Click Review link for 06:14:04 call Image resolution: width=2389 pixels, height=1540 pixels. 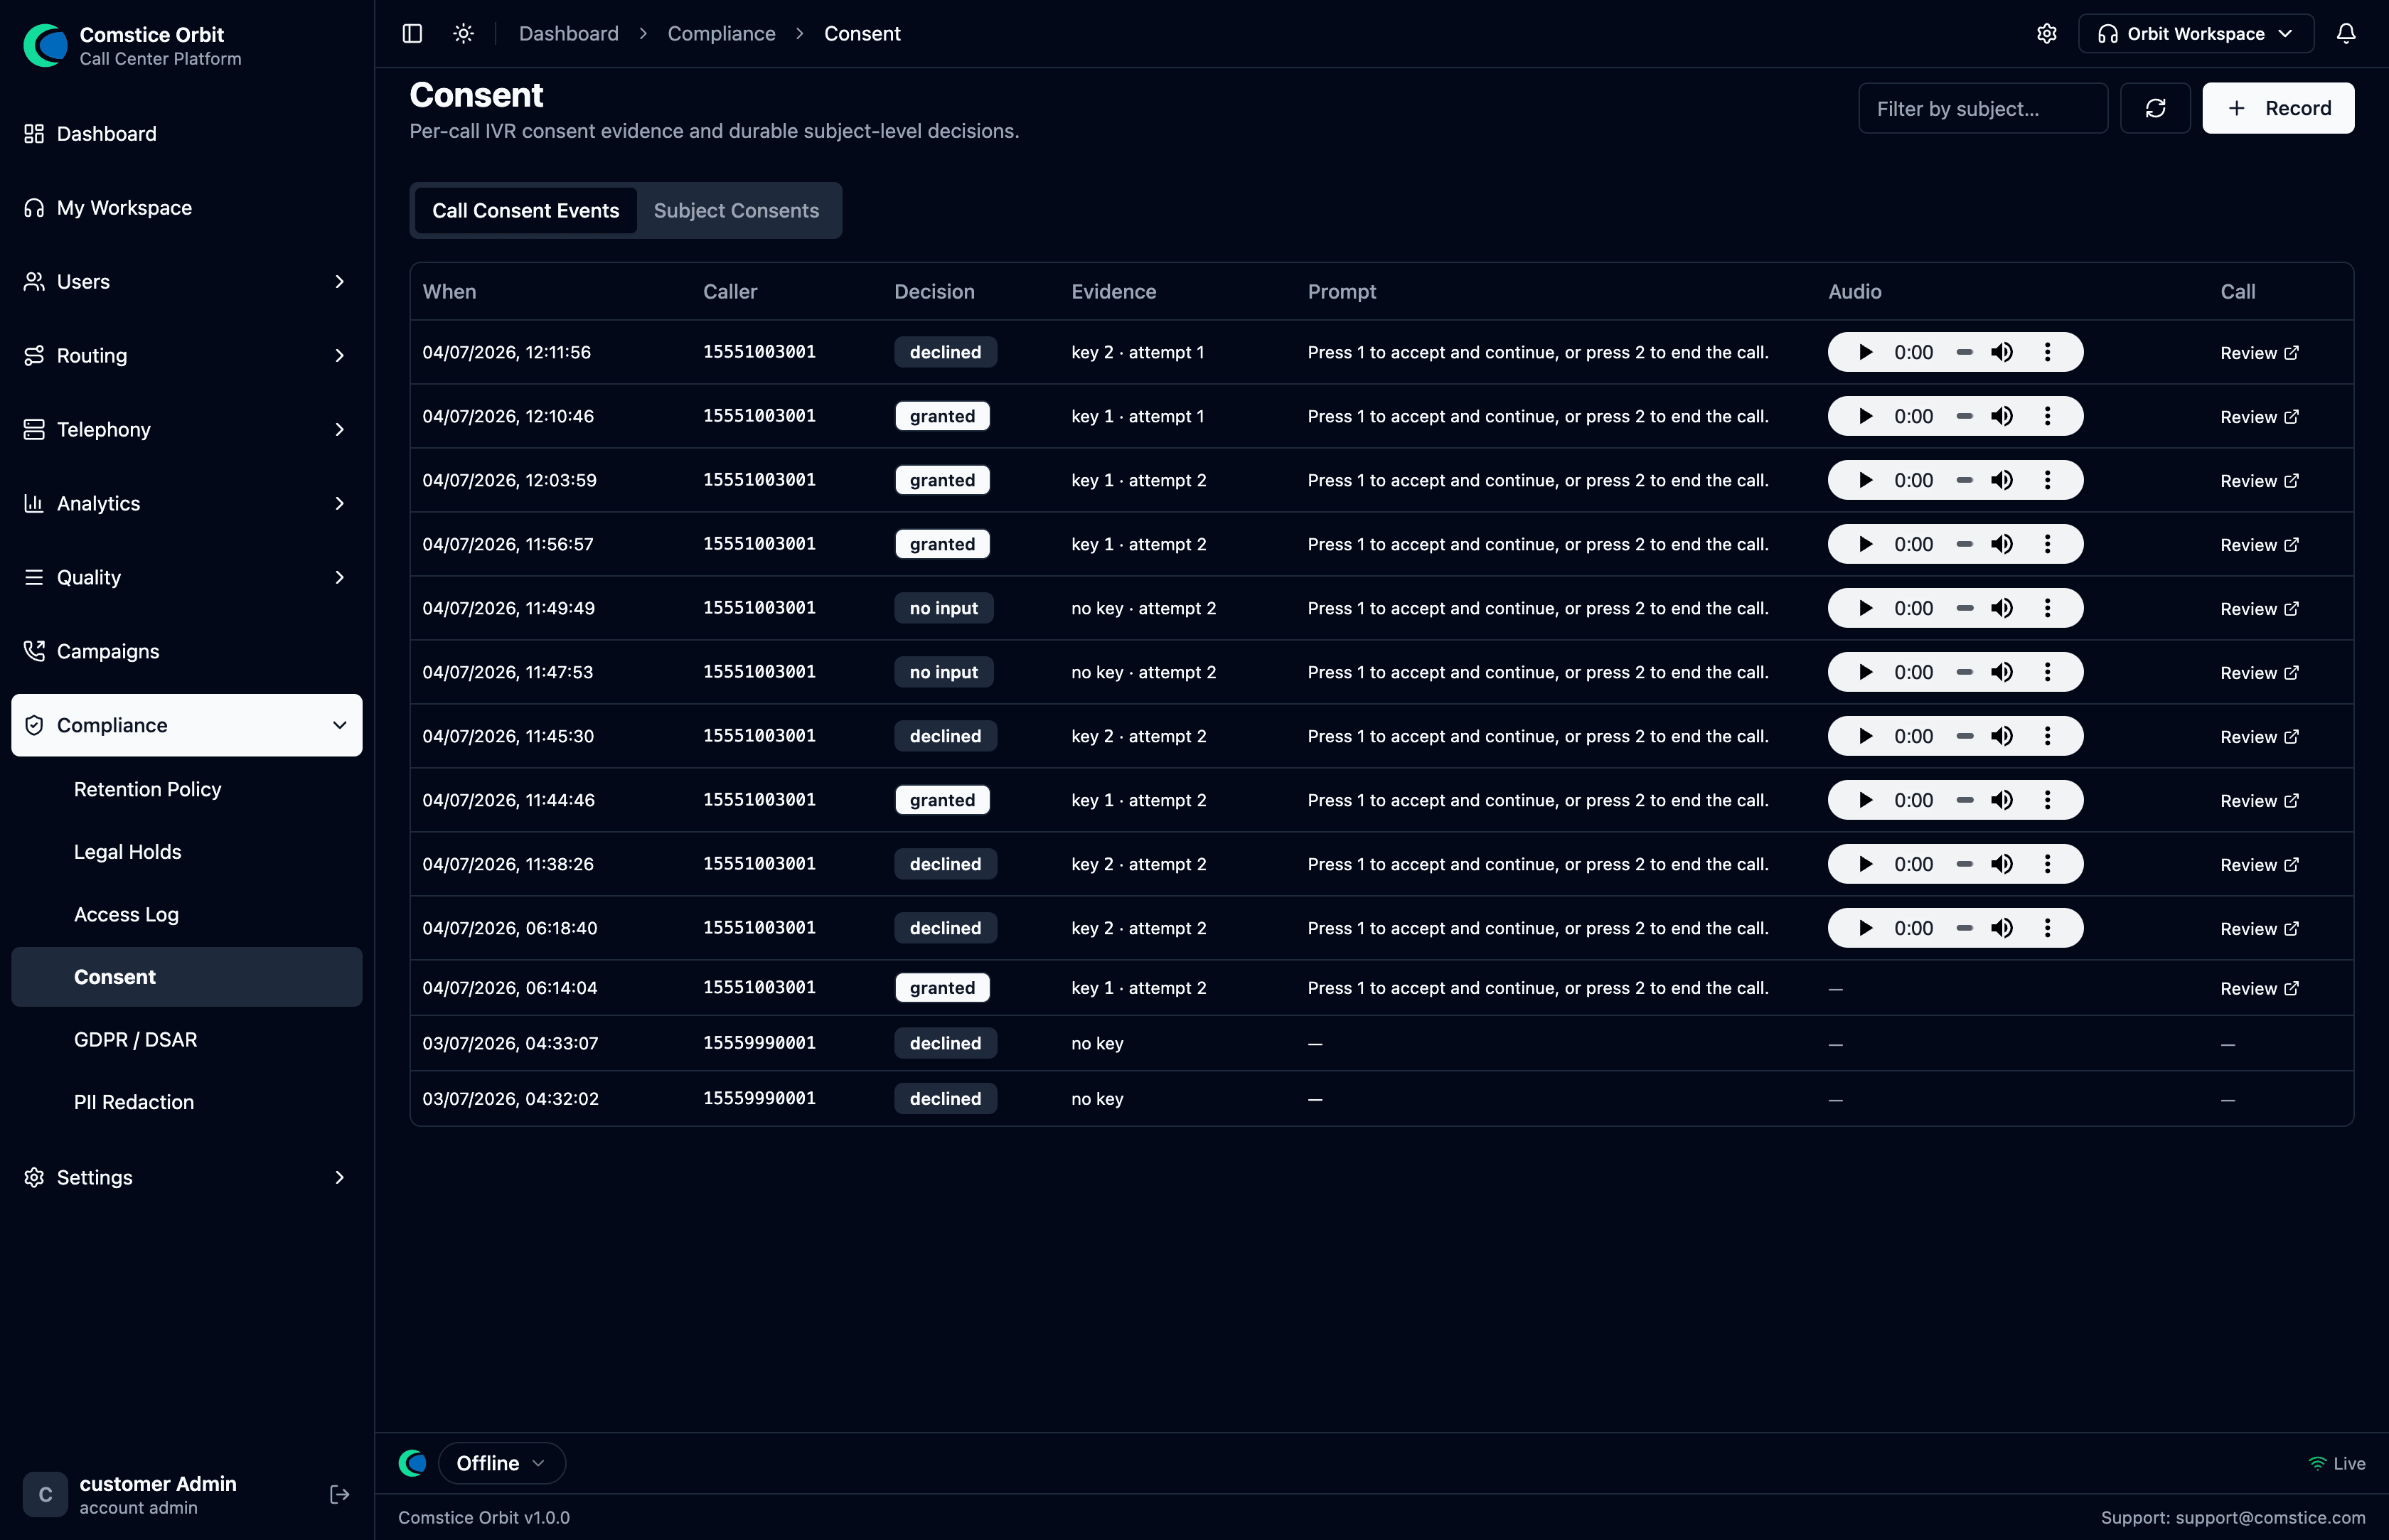point(2259,989)
